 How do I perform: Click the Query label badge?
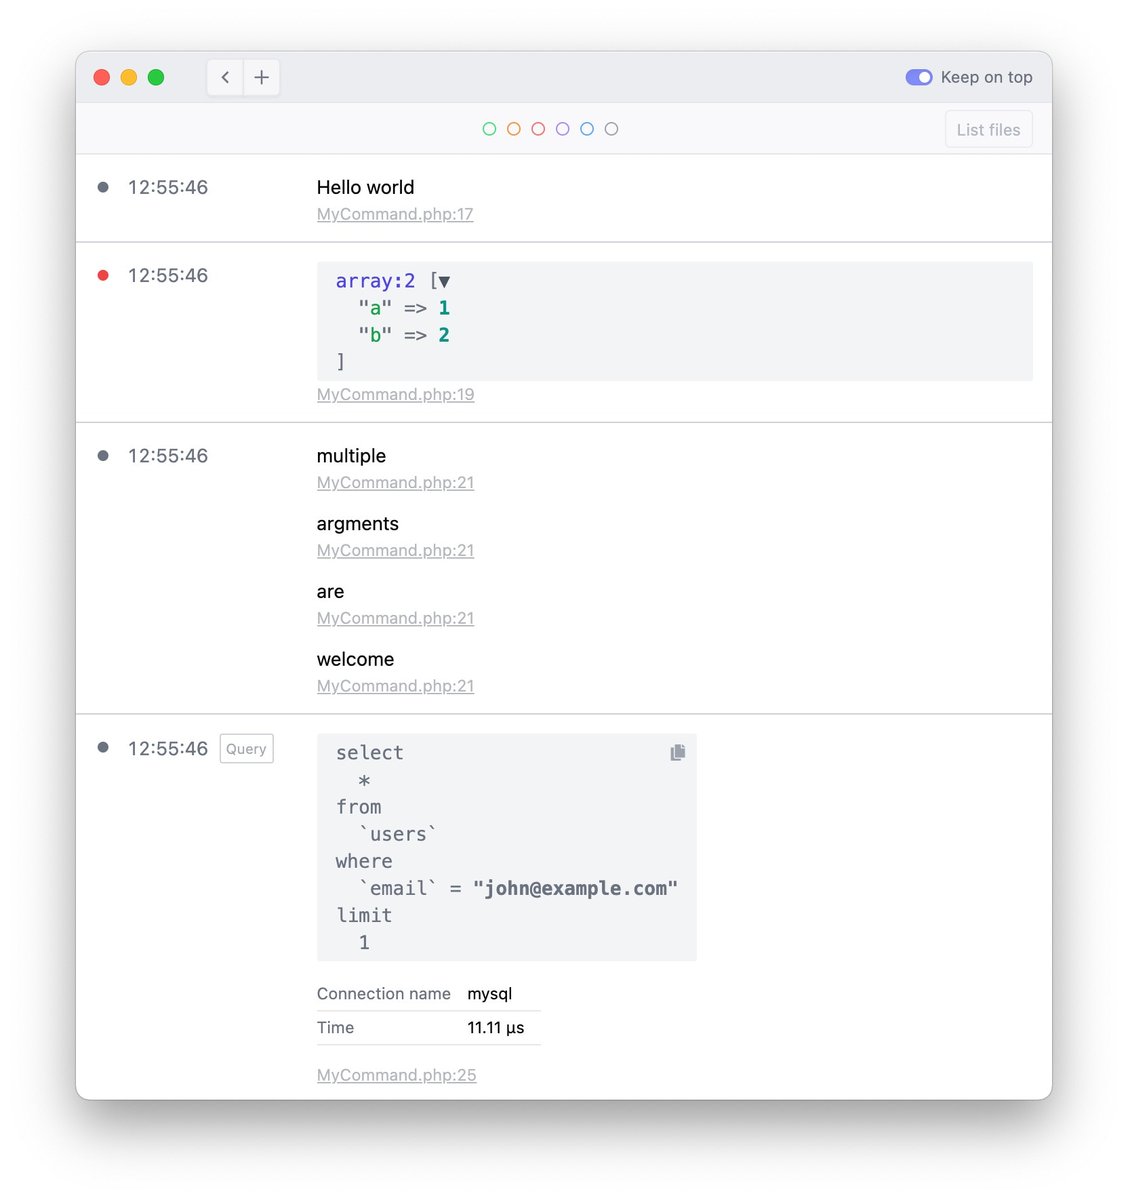246,749
